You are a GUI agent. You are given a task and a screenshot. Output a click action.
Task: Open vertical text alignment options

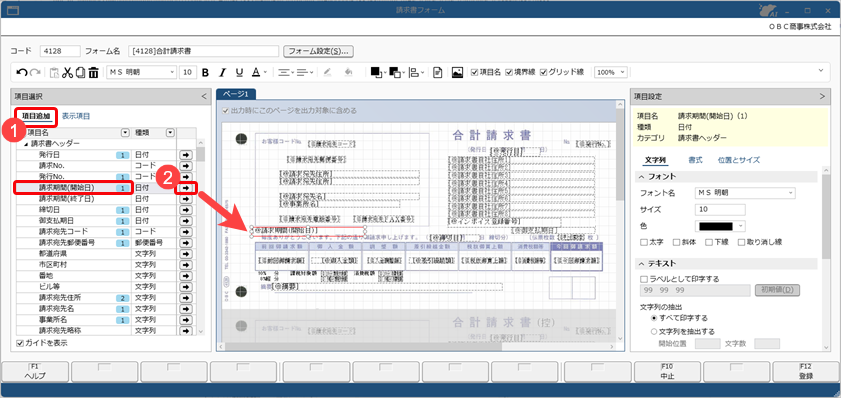[305, 72]
